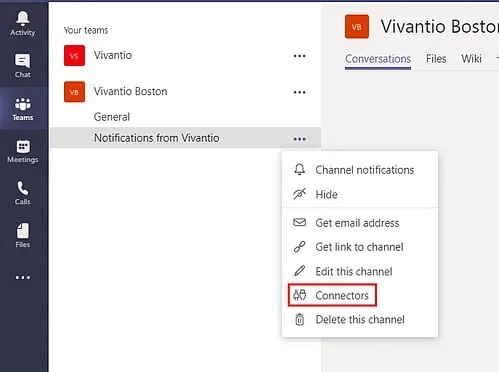Viewport: 499px width, 372px height.
Task: Click the VB avatar in channel header
Action: point(357,27)
